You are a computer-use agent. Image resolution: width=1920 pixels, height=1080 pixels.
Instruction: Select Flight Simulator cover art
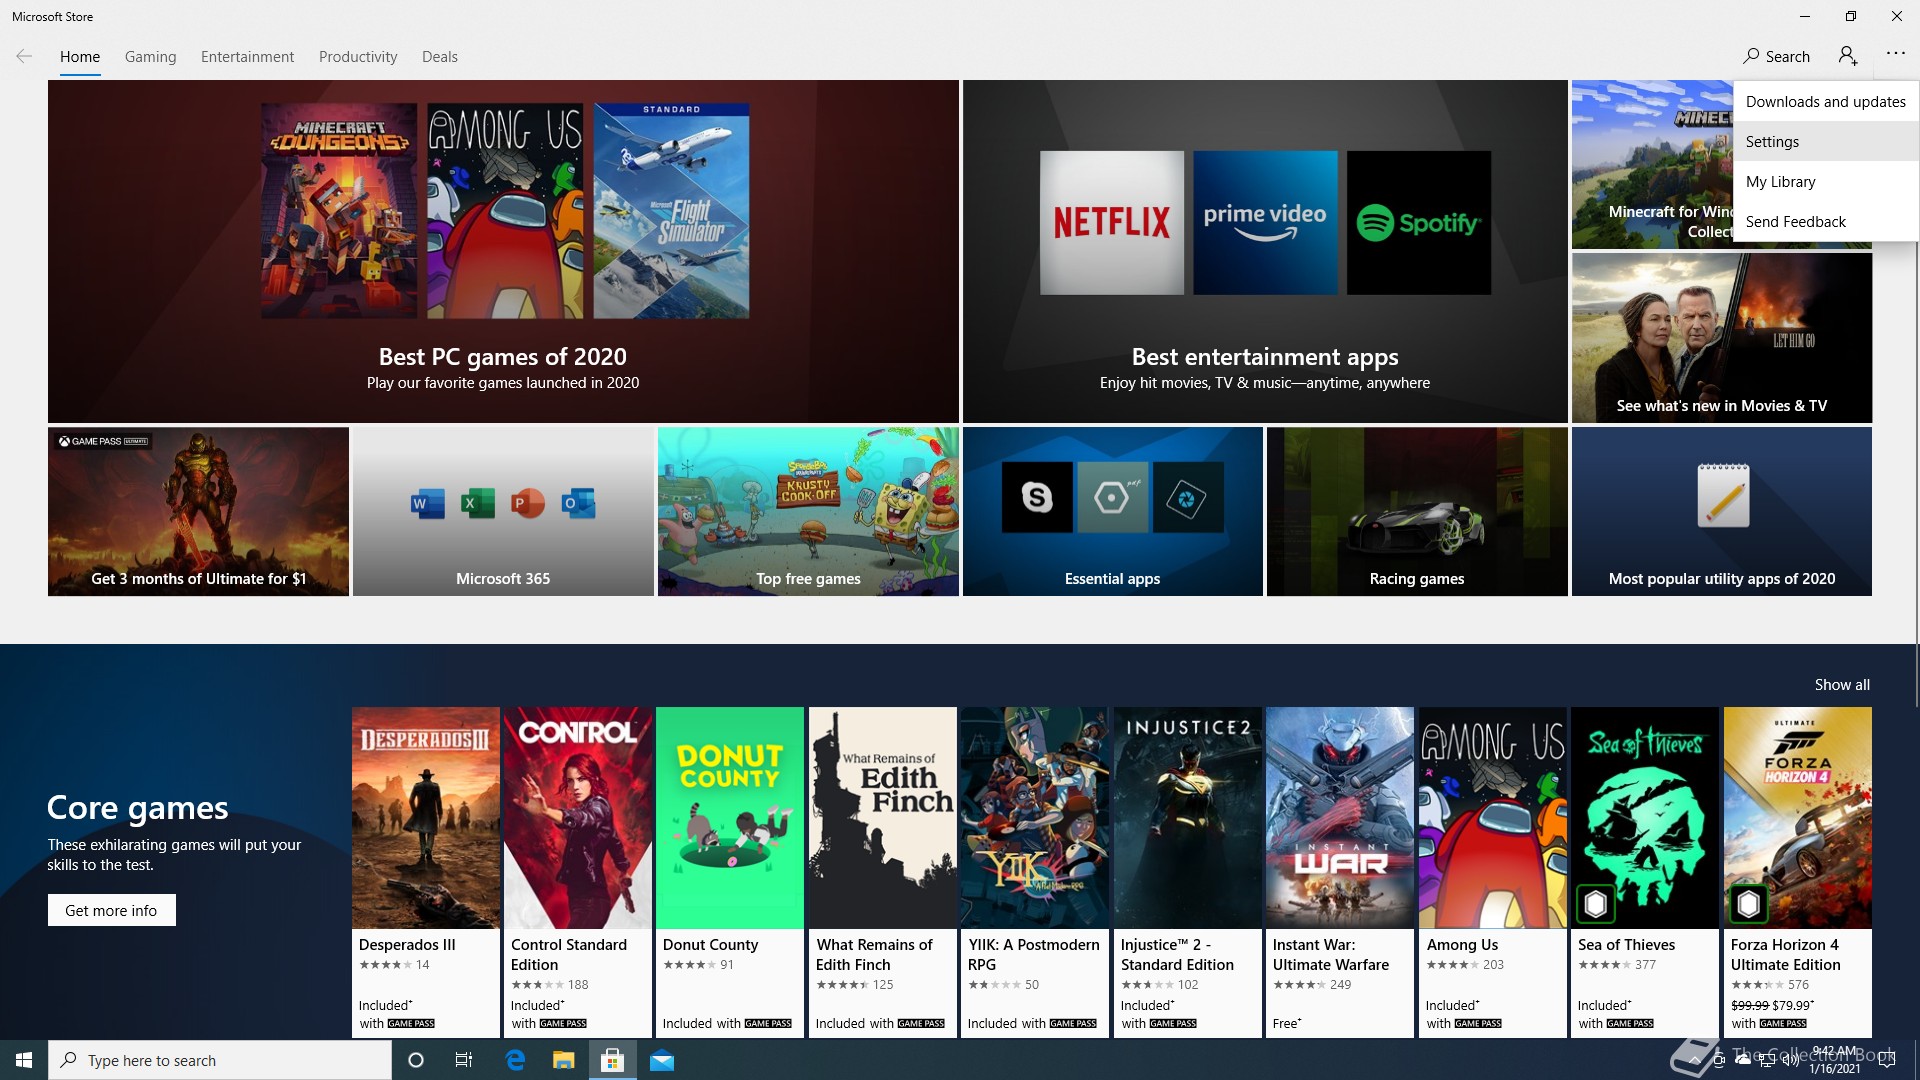tap(671, 211)
